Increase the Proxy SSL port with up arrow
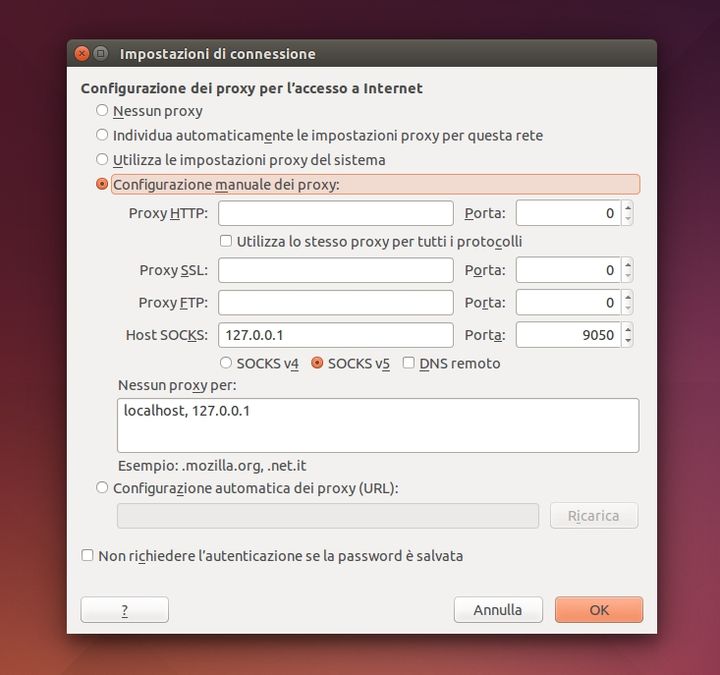 pos(628,264)
